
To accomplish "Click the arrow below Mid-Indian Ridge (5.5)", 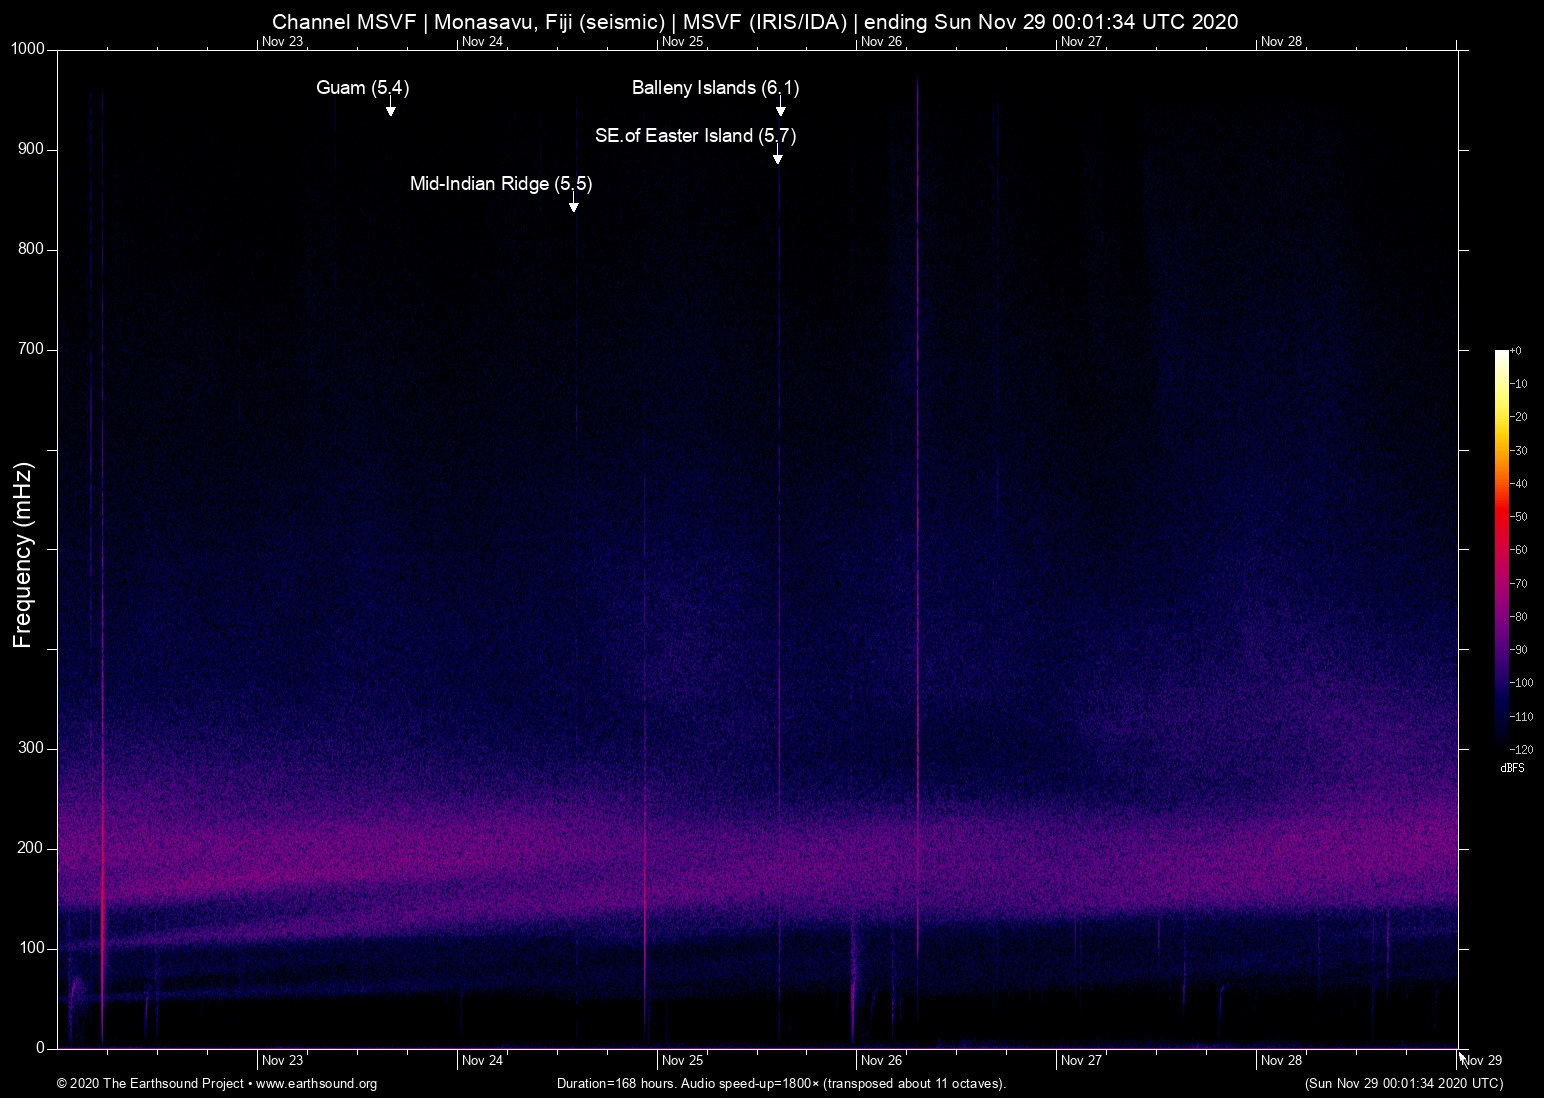I will pos(573,206).
